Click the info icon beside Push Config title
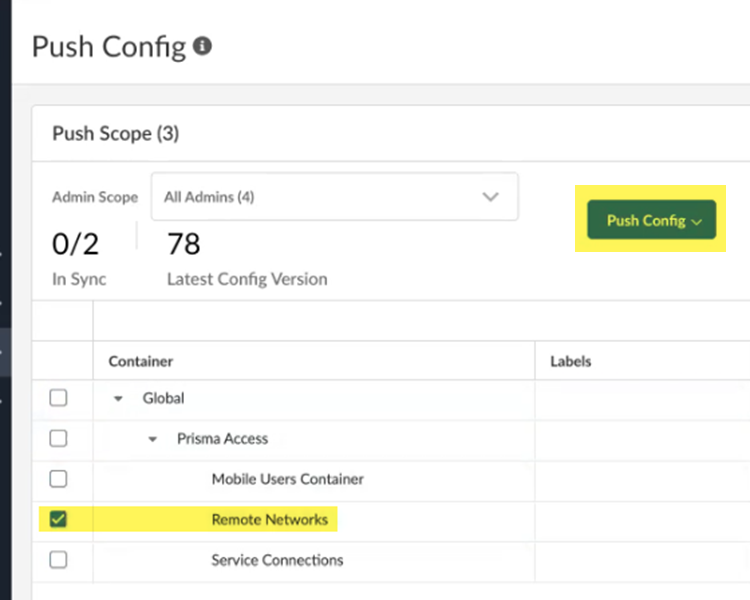This screenshot has height=600, width=750. pyautogui.click(x=203, y=46)
